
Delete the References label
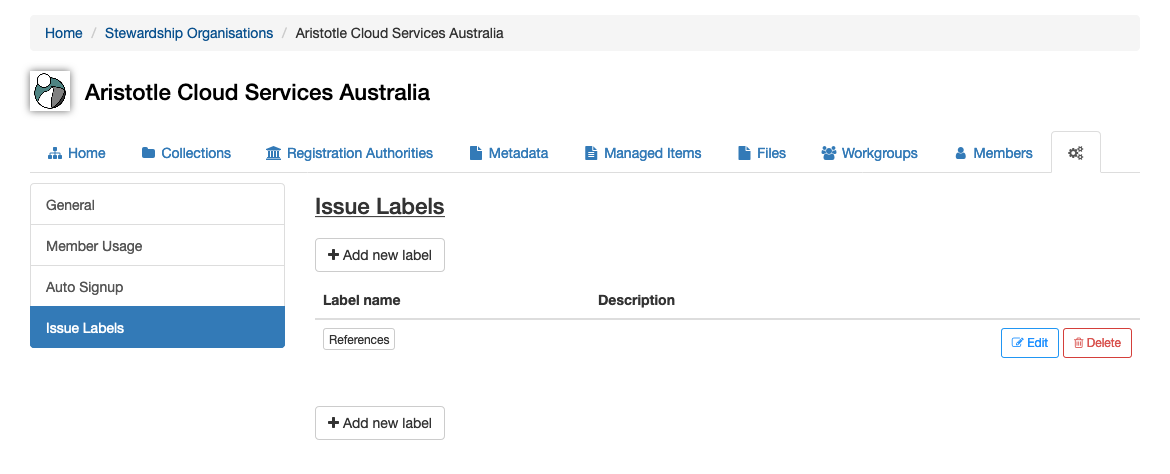click(1098, 343)
